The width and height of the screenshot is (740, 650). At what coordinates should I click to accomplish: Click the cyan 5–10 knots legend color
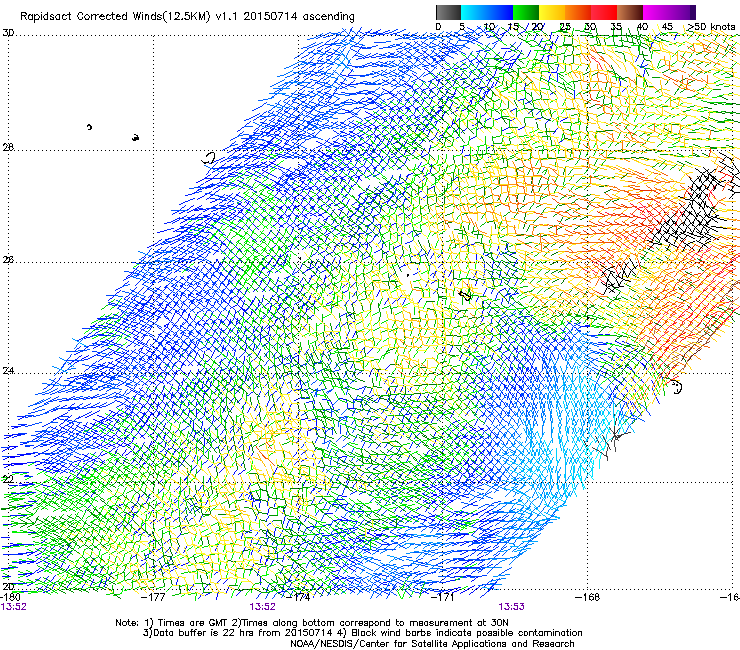[x=474, y=12]
